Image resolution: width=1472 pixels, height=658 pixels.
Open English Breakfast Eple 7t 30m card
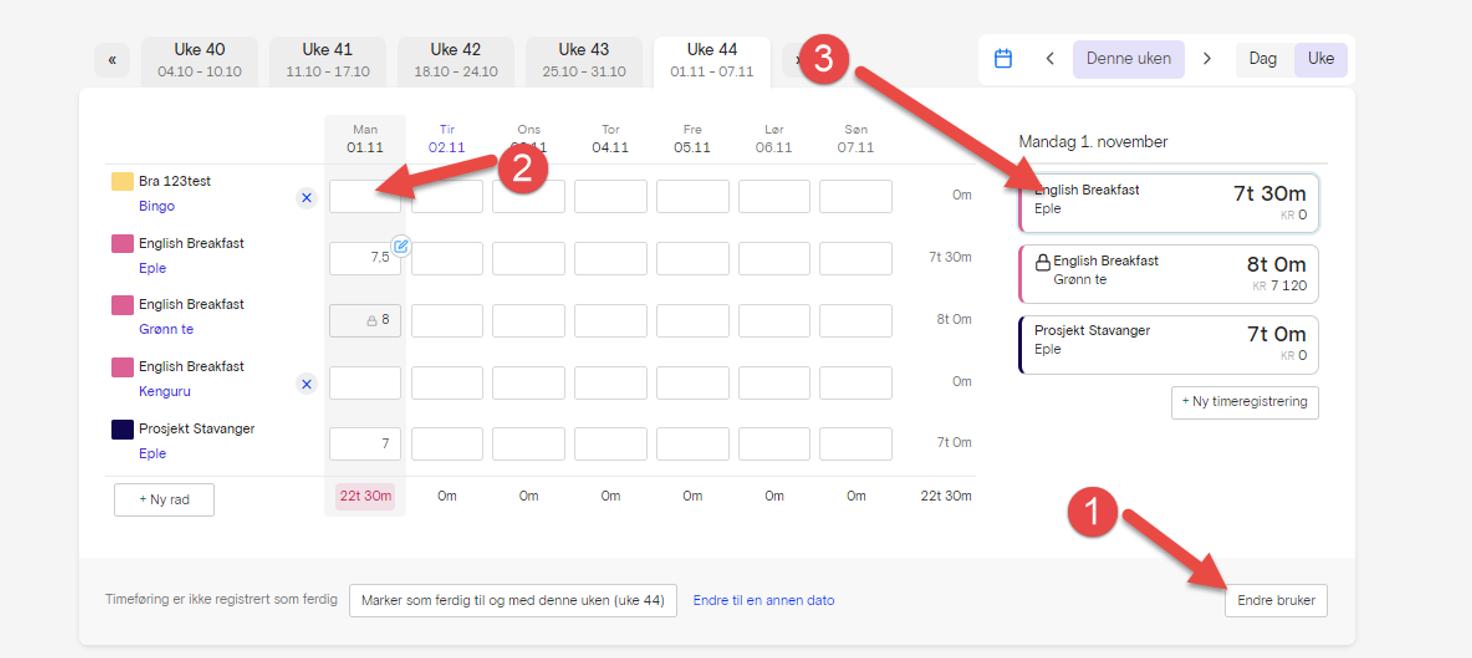[1168, 203]
